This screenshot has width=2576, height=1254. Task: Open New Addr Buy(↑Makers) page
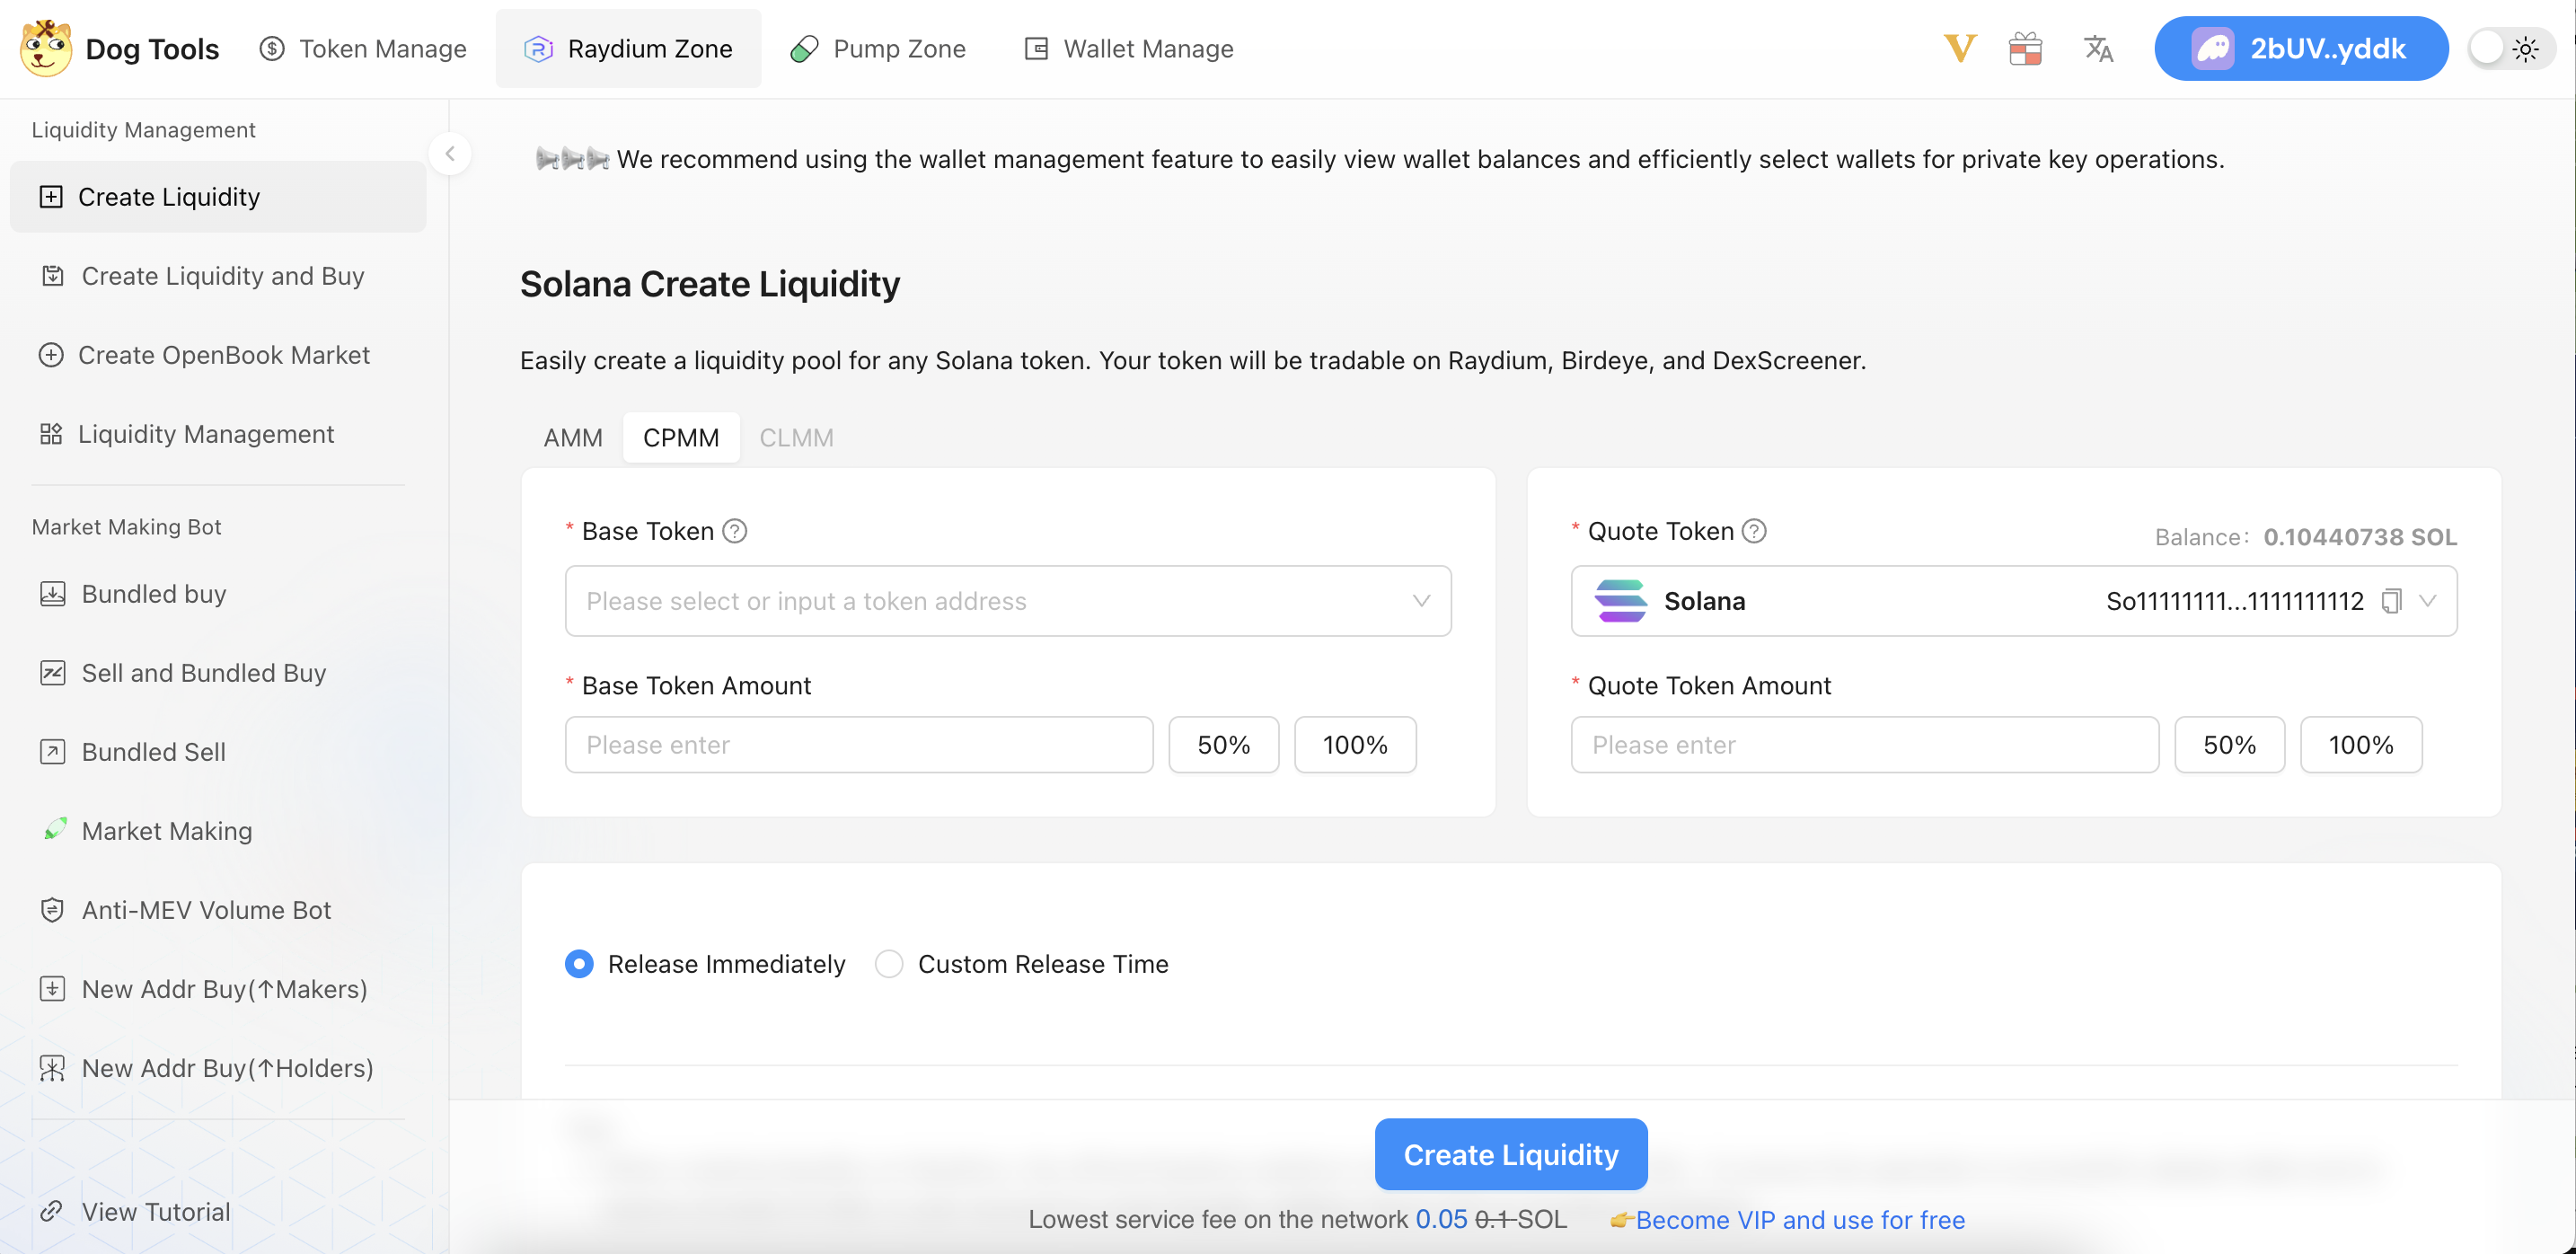coord(218,989)
